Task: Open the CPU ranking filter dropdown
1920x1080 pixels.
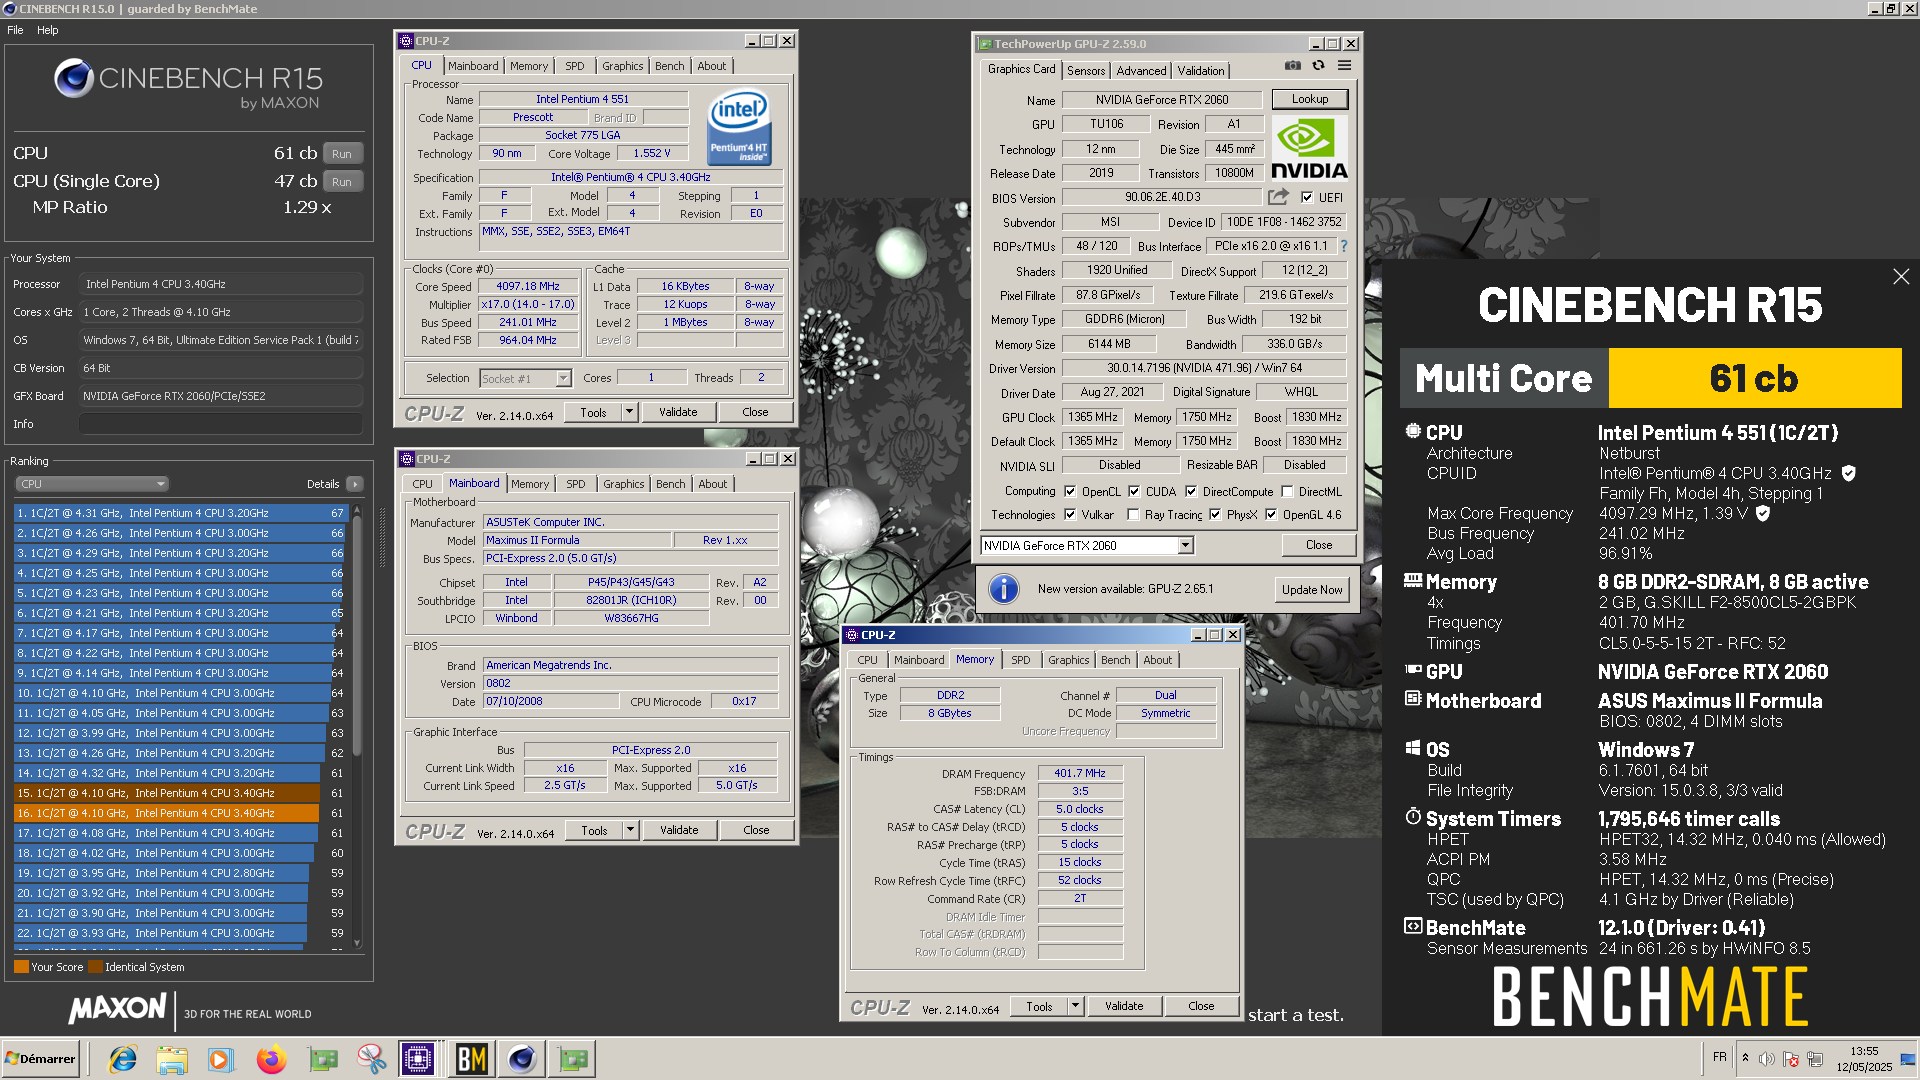Action: [x=91, y=484]
